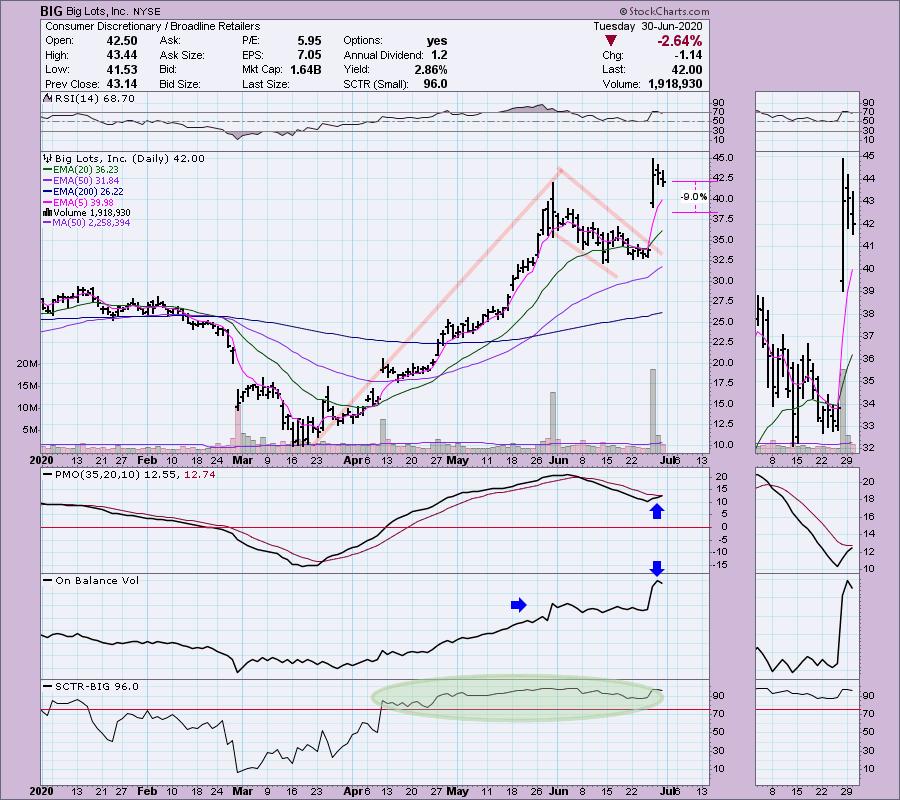This screenshot has width=900, height=800.
Task: Click the RSI(14) 68.70 indicator label
Action: 94,98
